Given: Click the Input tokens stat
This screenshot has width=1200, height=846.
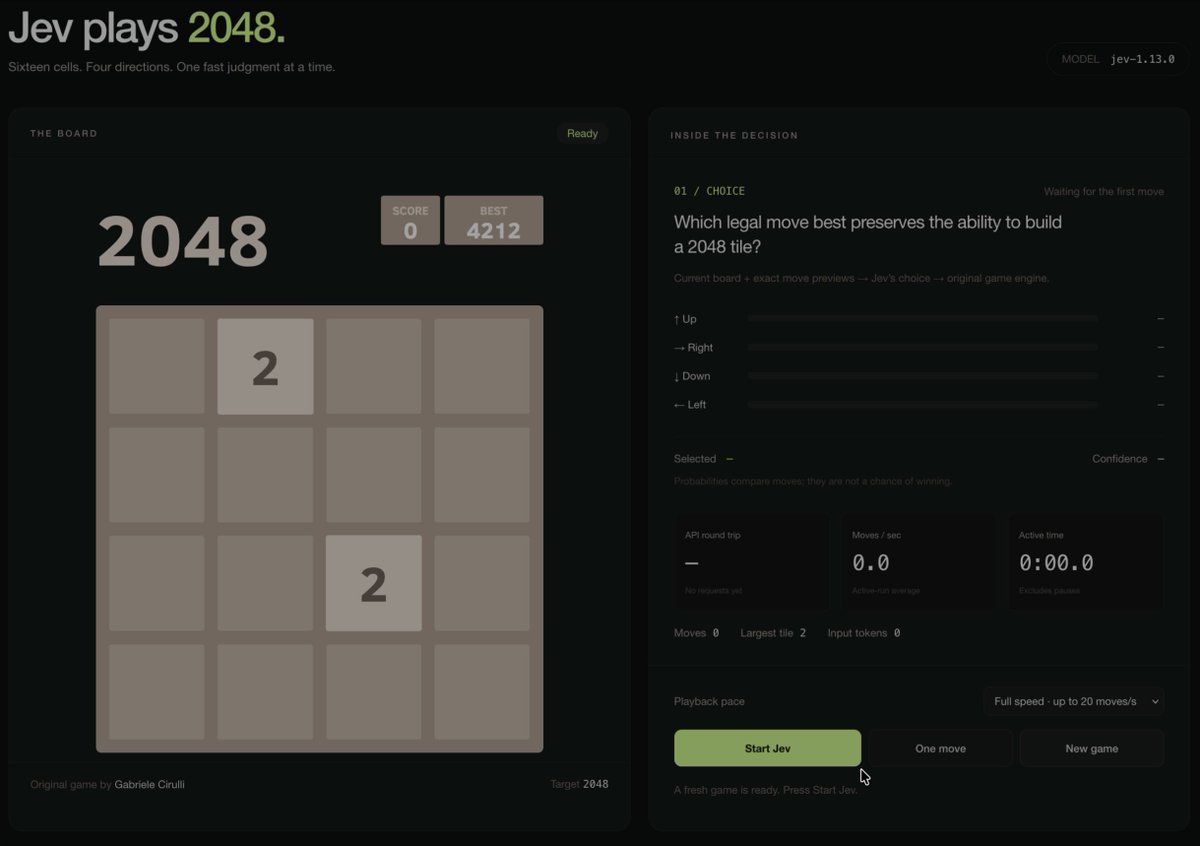Looking at the screenshot, I should pos(864,633).
